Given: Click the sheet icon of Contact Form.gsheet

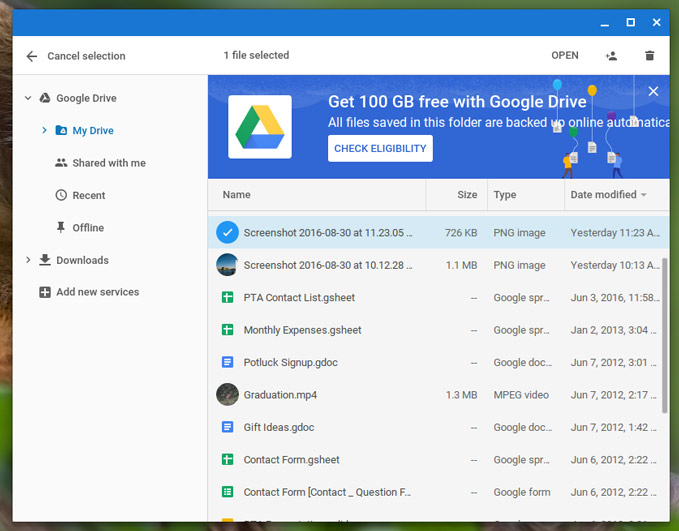Looking at the screenshot, I should pos(227,460).
